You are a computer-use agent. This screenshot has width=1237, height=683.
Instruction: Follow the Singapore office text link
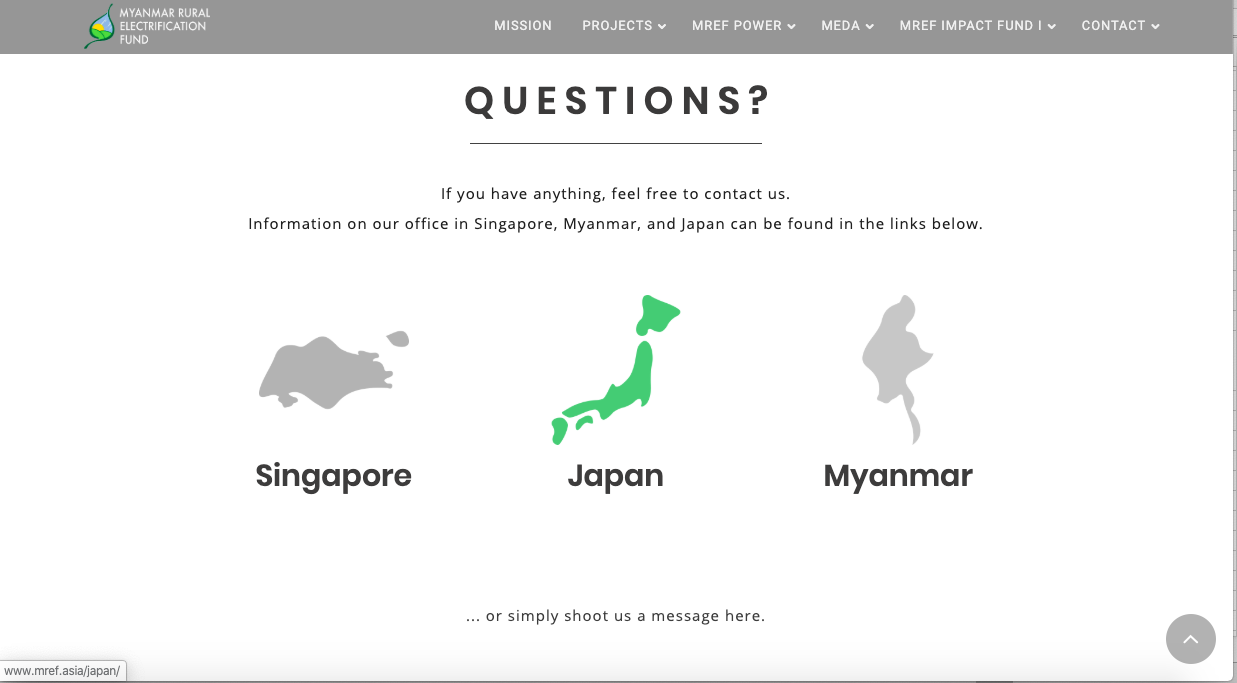333,475
